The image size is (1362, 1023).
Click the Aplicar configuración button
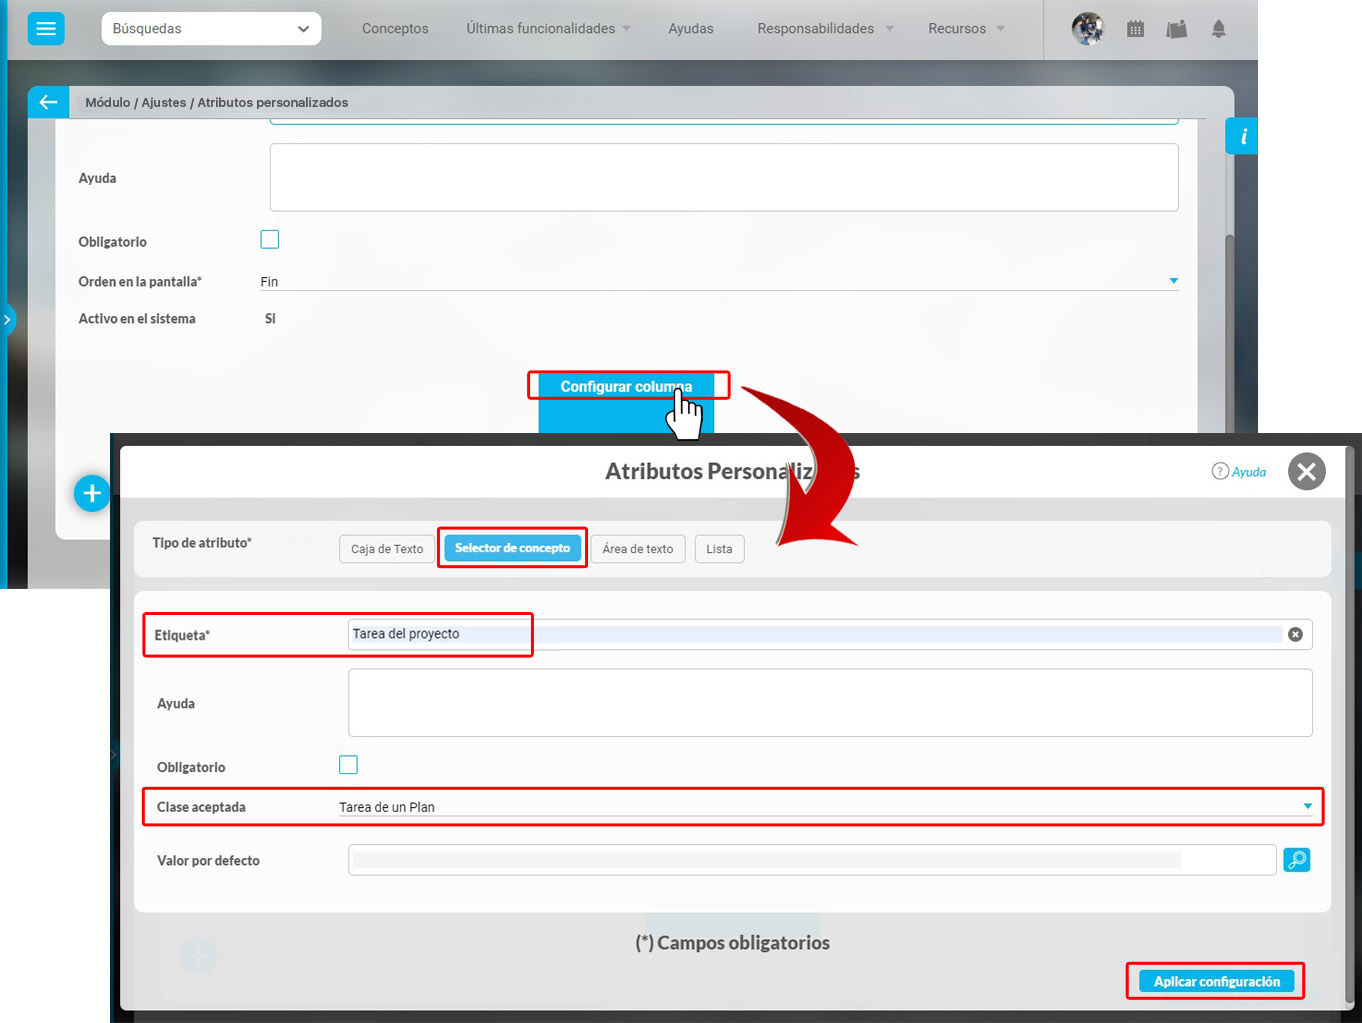coord(1216,981)
